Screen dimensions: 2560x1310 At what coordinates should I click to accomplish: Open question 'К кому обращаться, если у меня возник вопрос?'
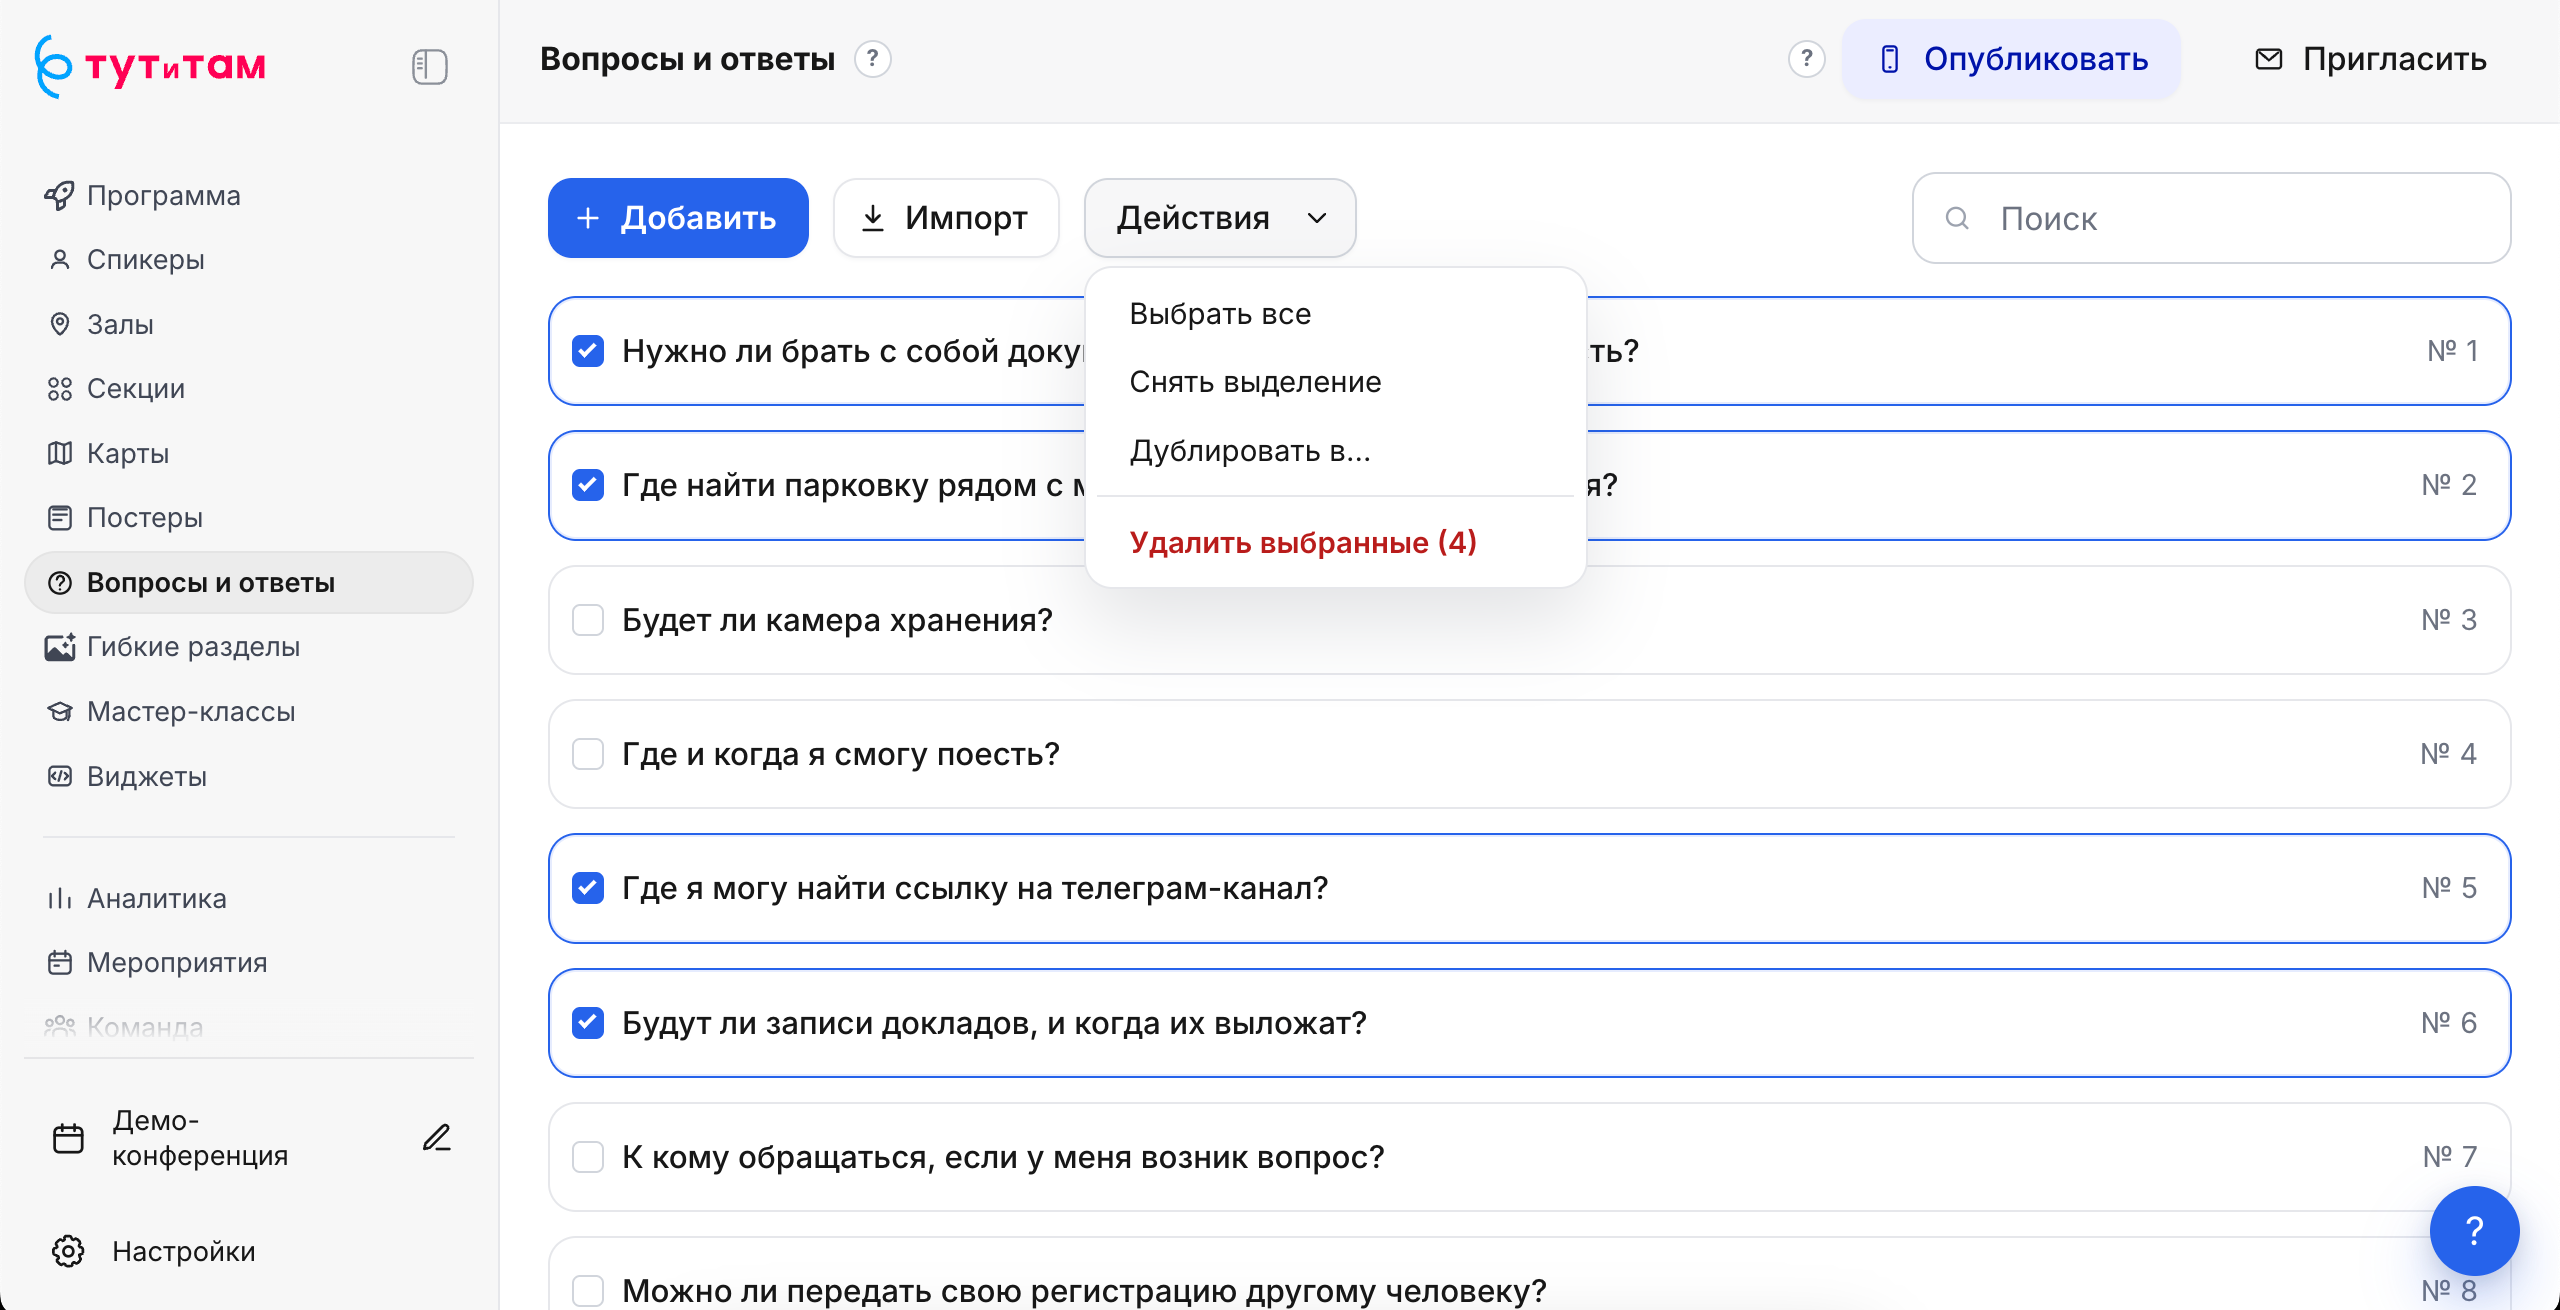[x=1529, y=1157]
